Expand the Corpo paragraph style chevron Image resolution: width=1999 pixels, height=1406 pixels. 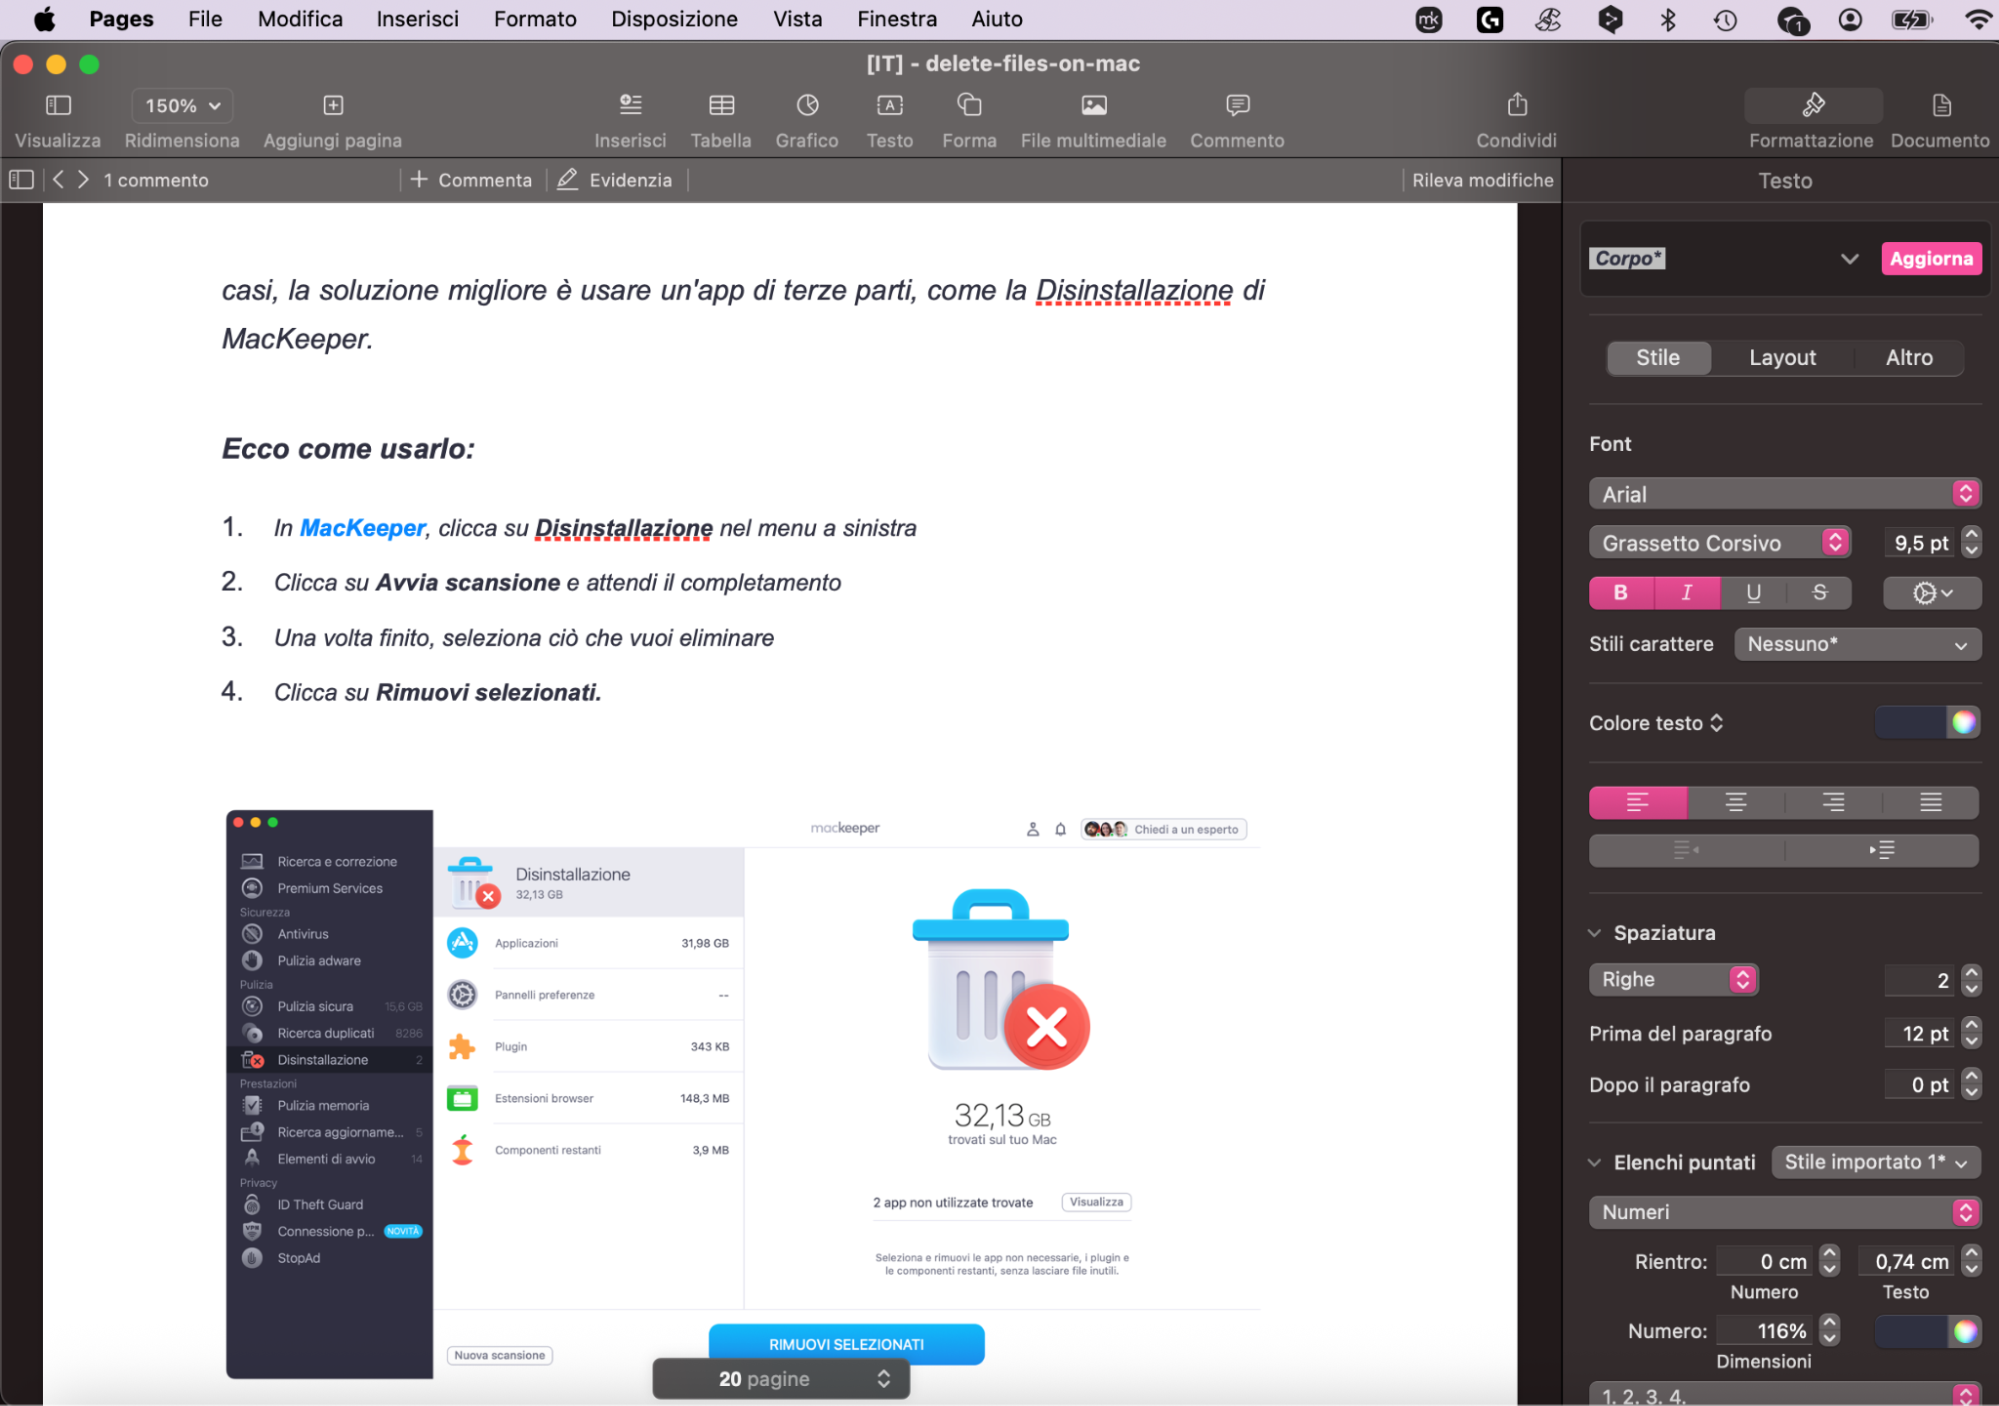1849,259
